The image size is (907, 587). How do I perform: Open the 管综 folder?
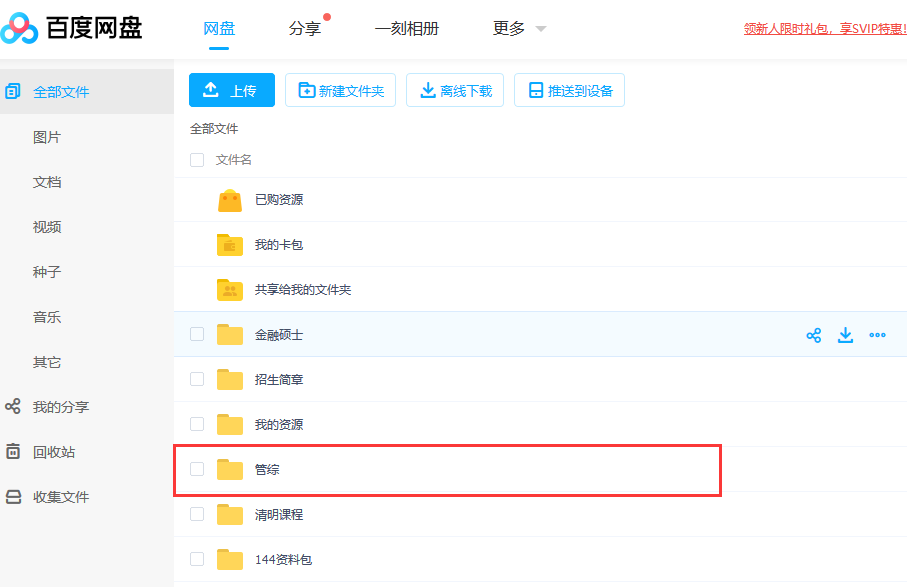click(x=267, y=469)
